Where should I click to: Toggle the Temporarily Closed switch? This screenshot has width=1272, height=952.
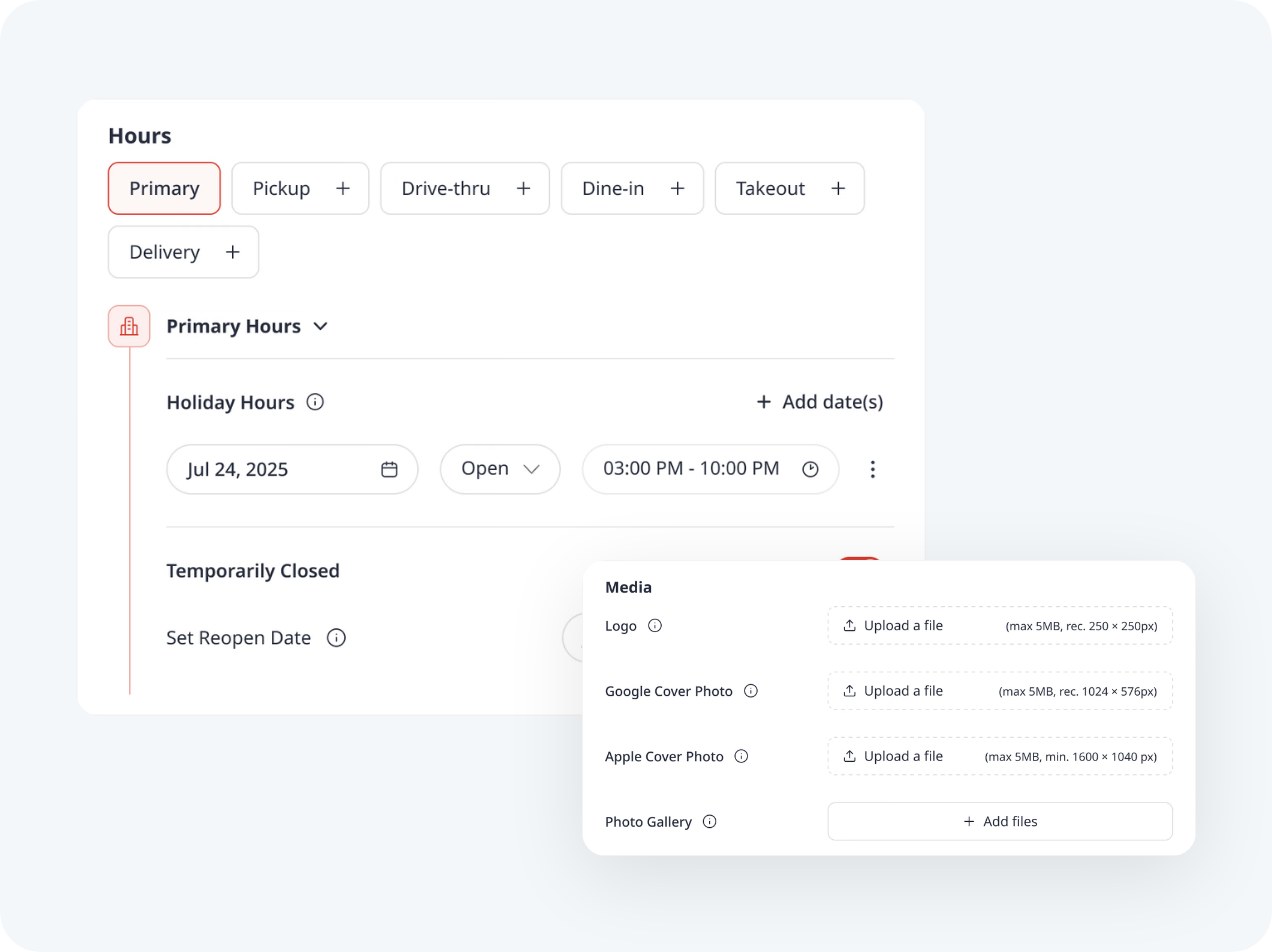point(860,560)
